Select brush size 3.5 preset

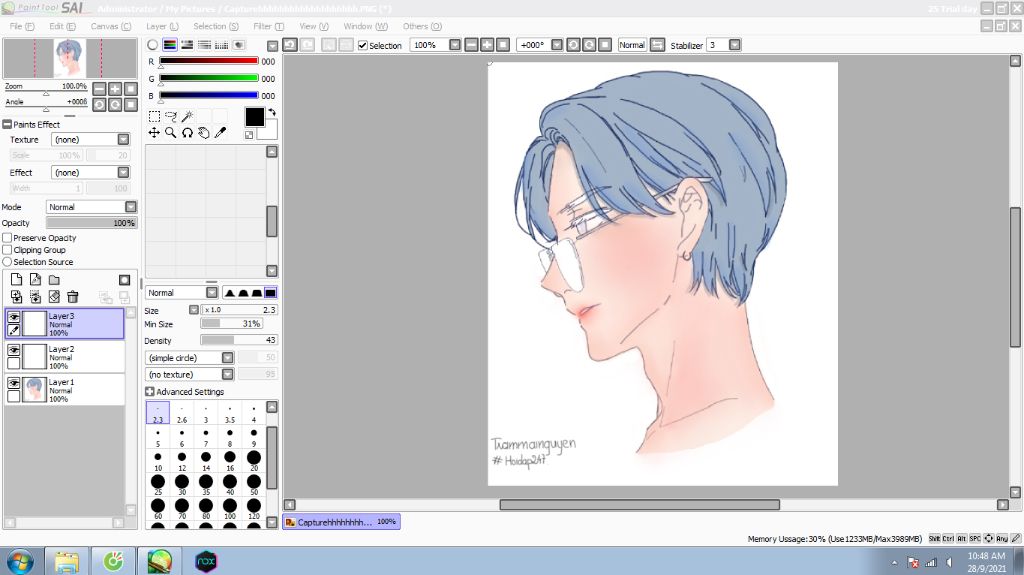point(230,413)
